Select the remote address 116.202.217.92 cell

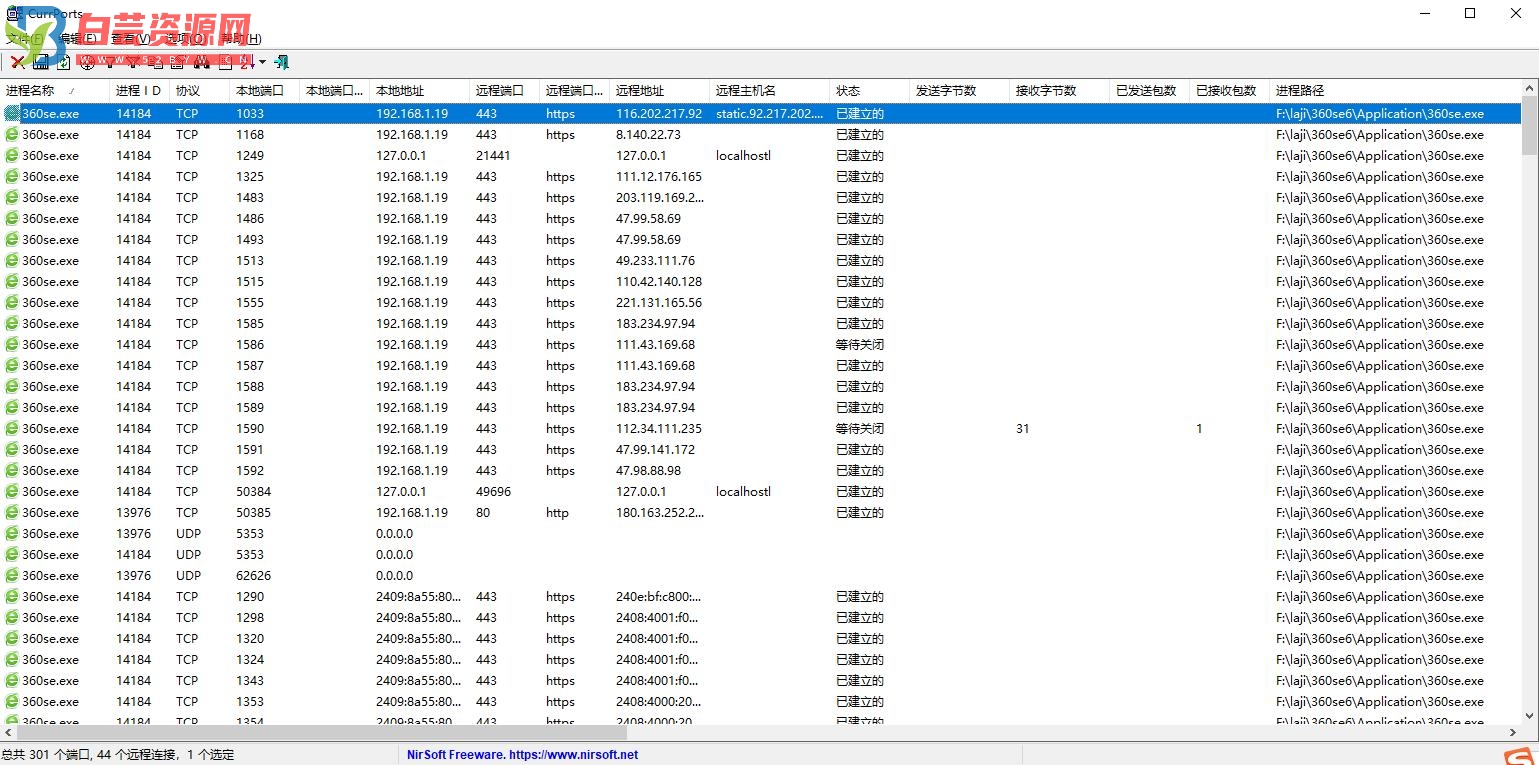click(659, 113)
